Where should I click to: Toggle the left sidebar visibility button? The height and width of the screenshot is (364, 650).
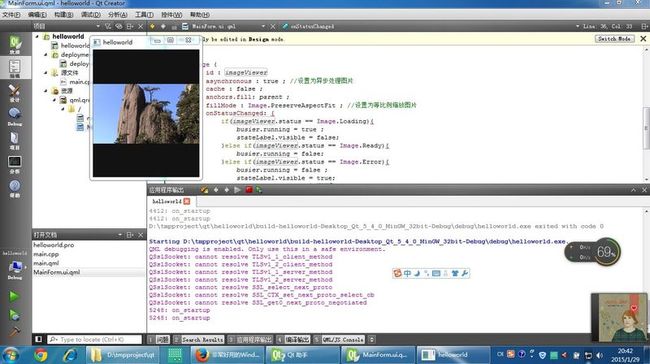[x=38, y=340]
